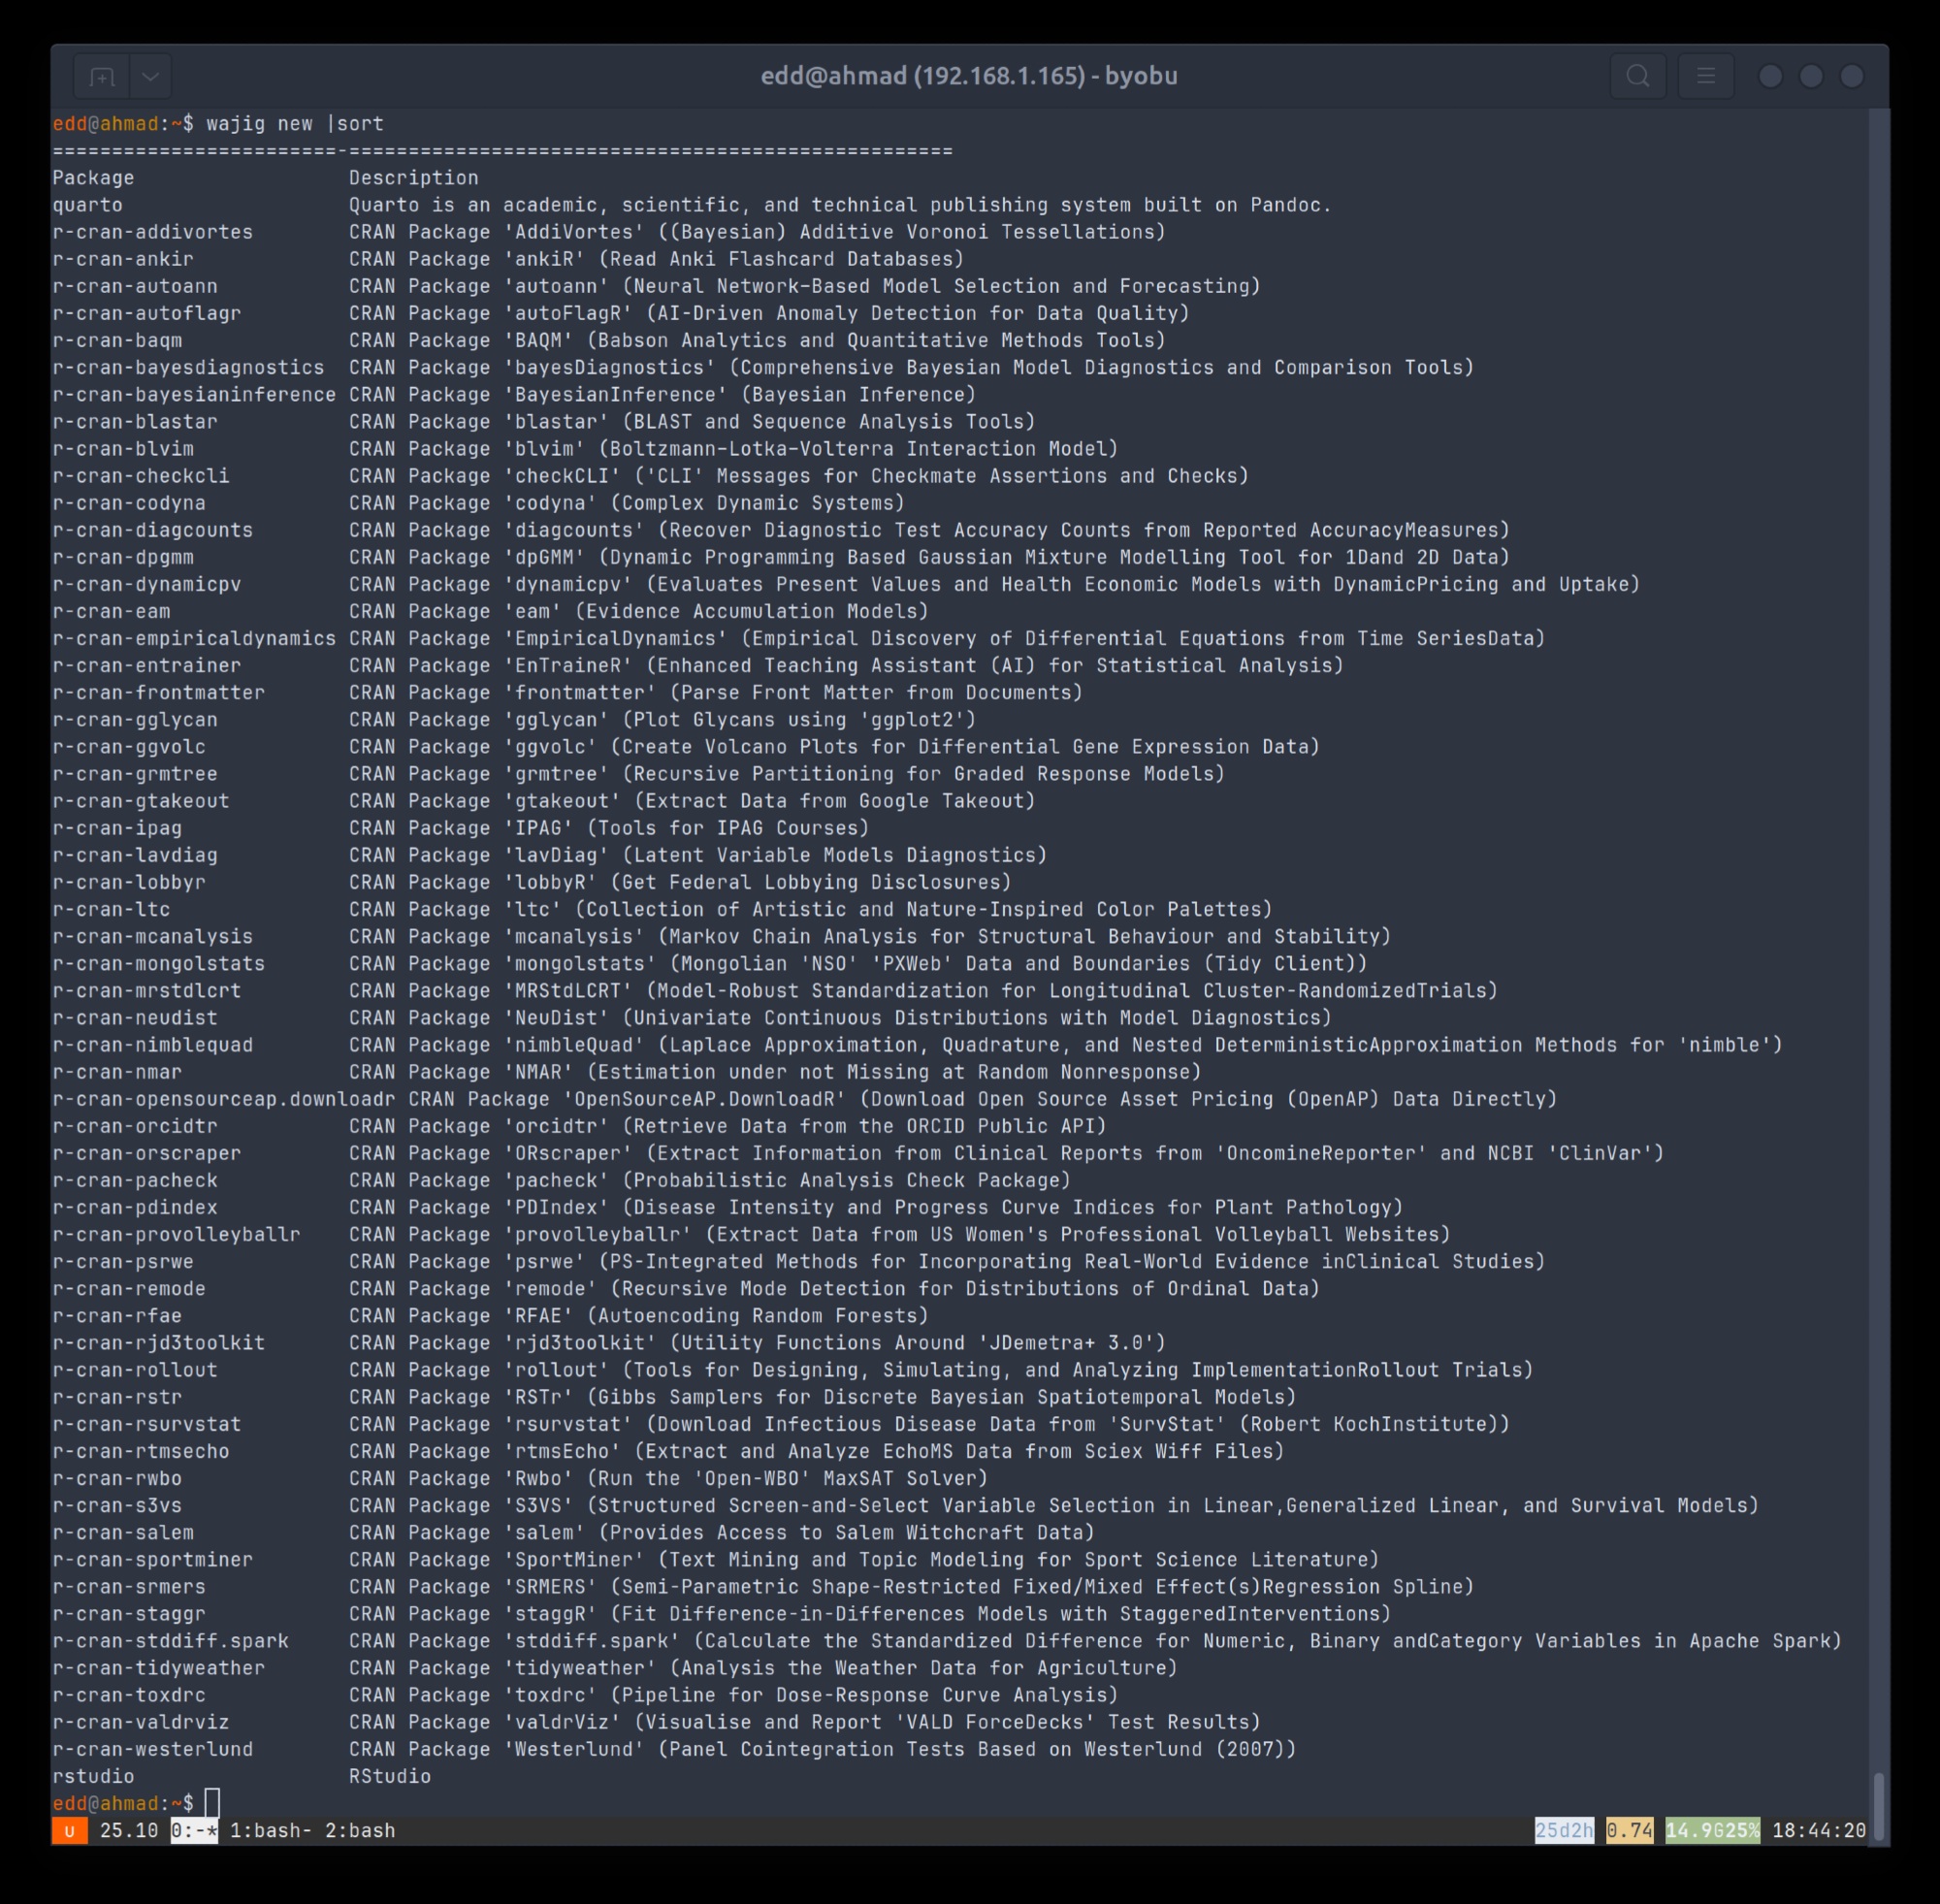The height and width of the screenshot is (1904, 1940).
Task: Click the 25d2h uptime indicator
Action: tap(1564, 1830)
